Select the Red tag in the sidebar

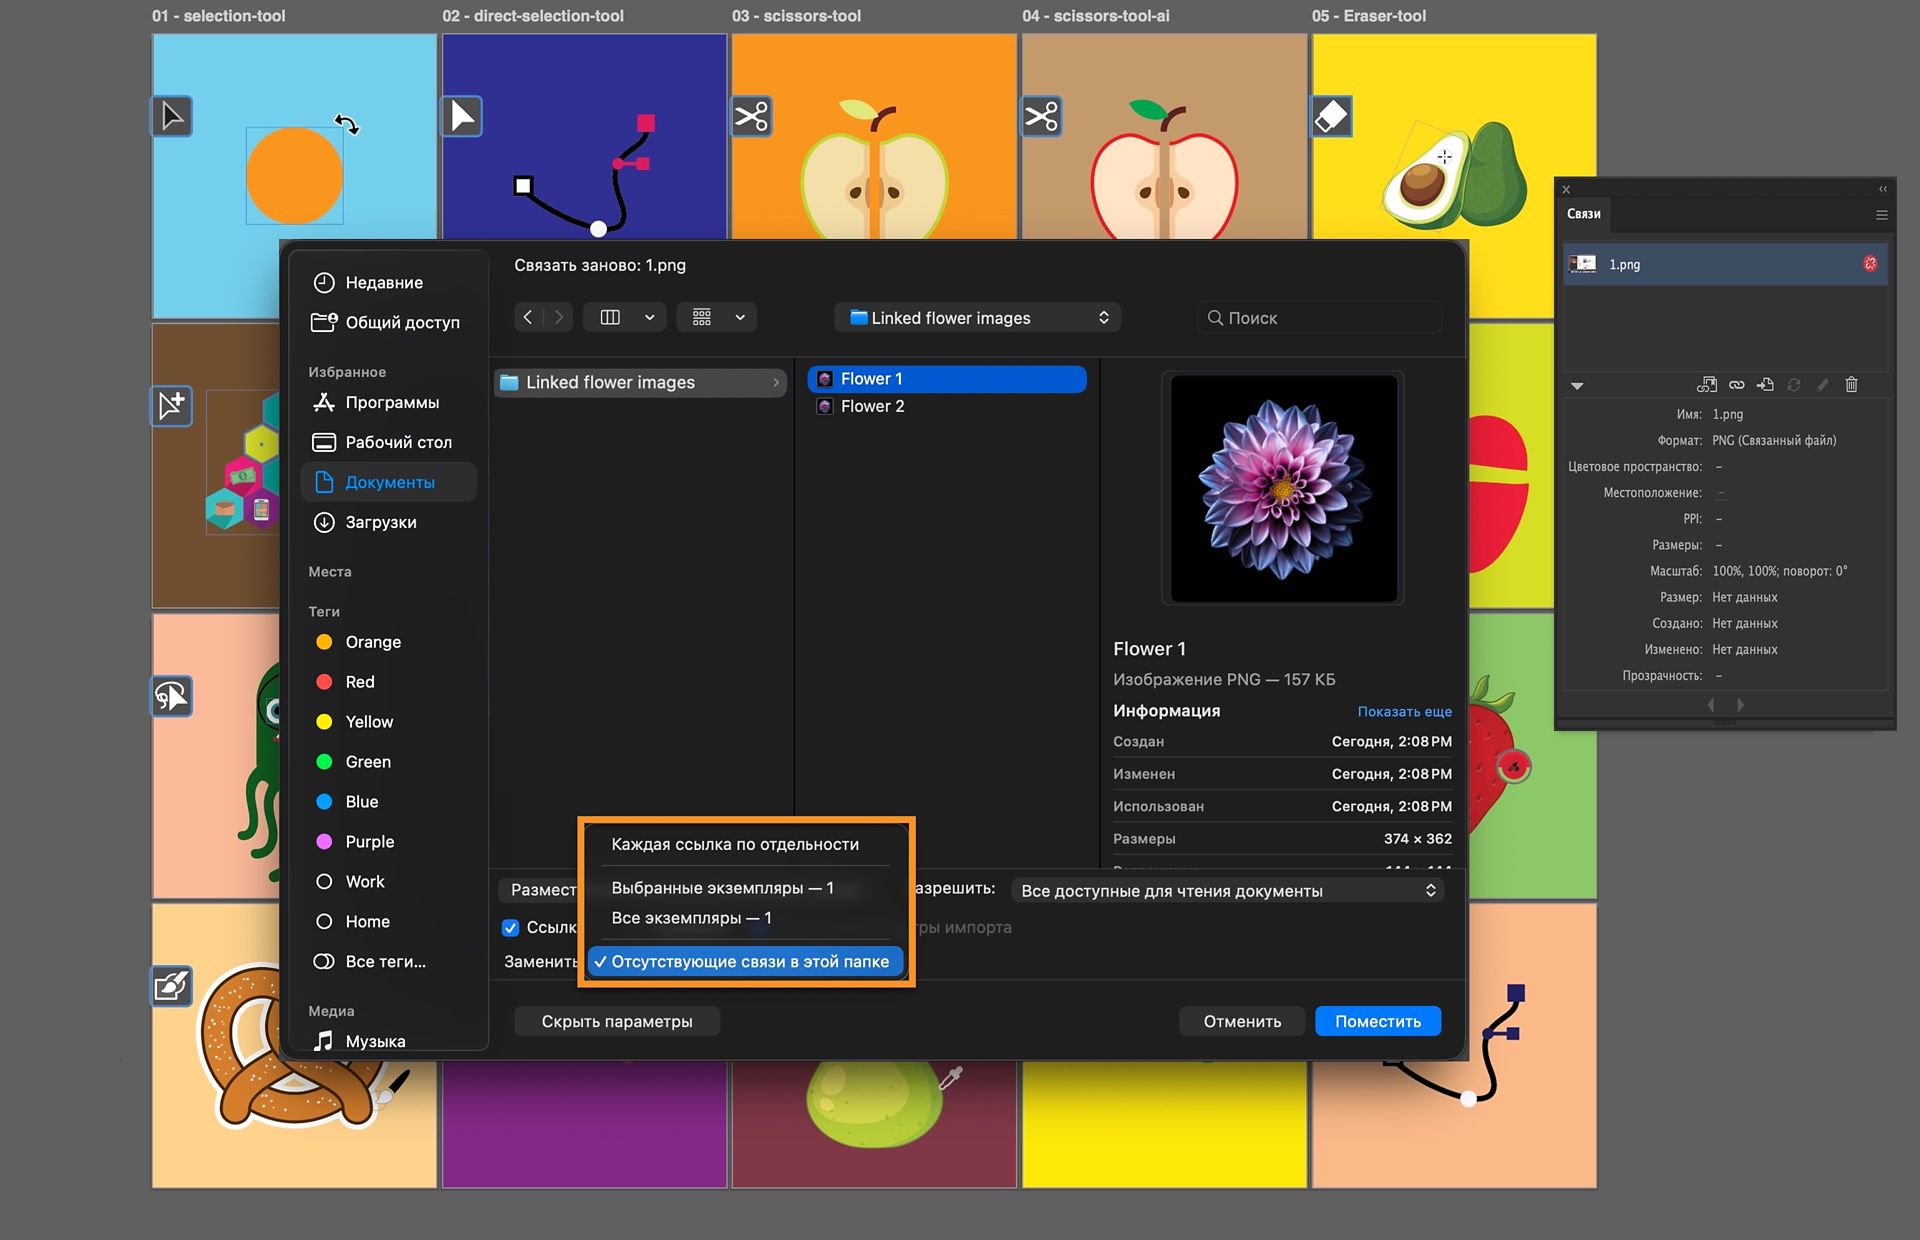(x=345, y=682)
